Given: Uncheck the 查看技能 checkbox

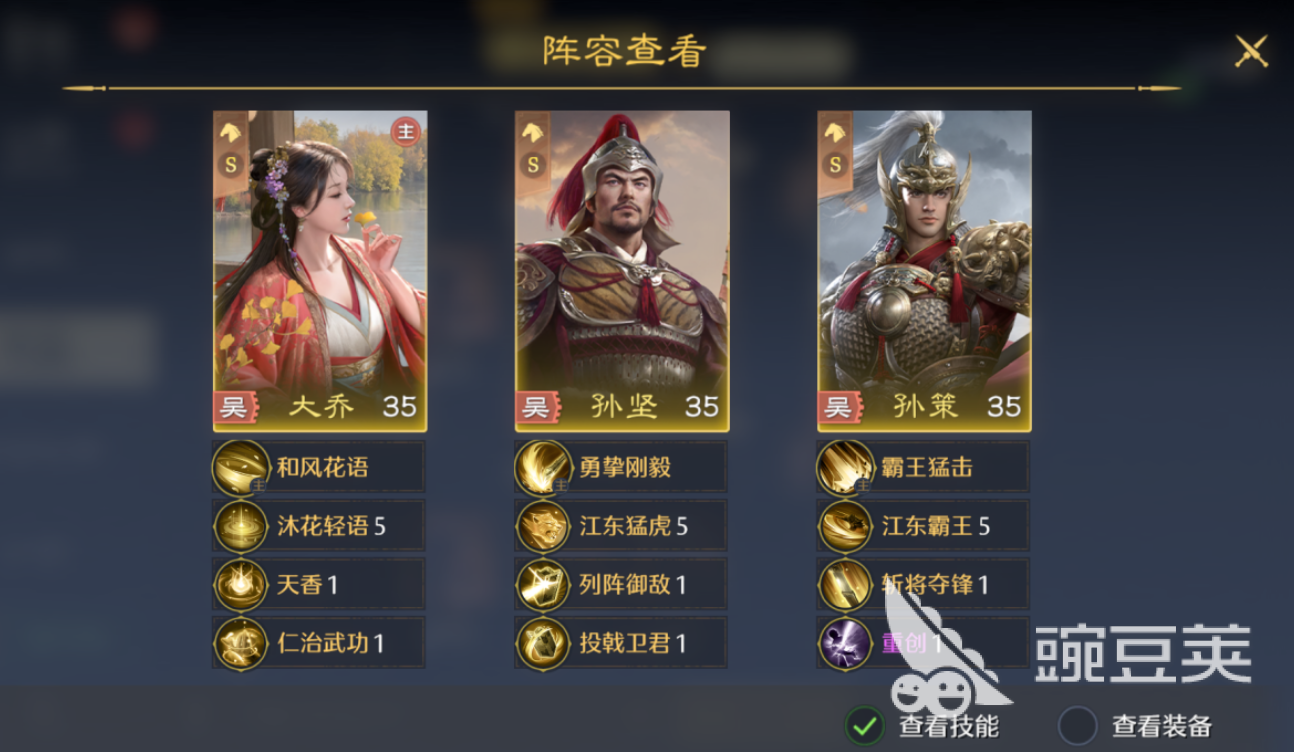Looking at the screenshot, I should coord(865,725).
